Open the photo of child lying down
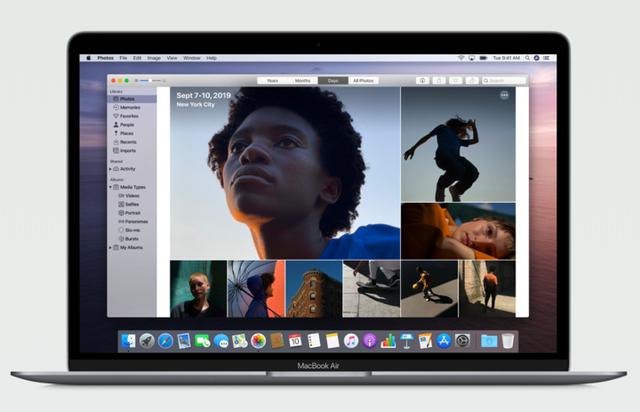 point(458,232)
